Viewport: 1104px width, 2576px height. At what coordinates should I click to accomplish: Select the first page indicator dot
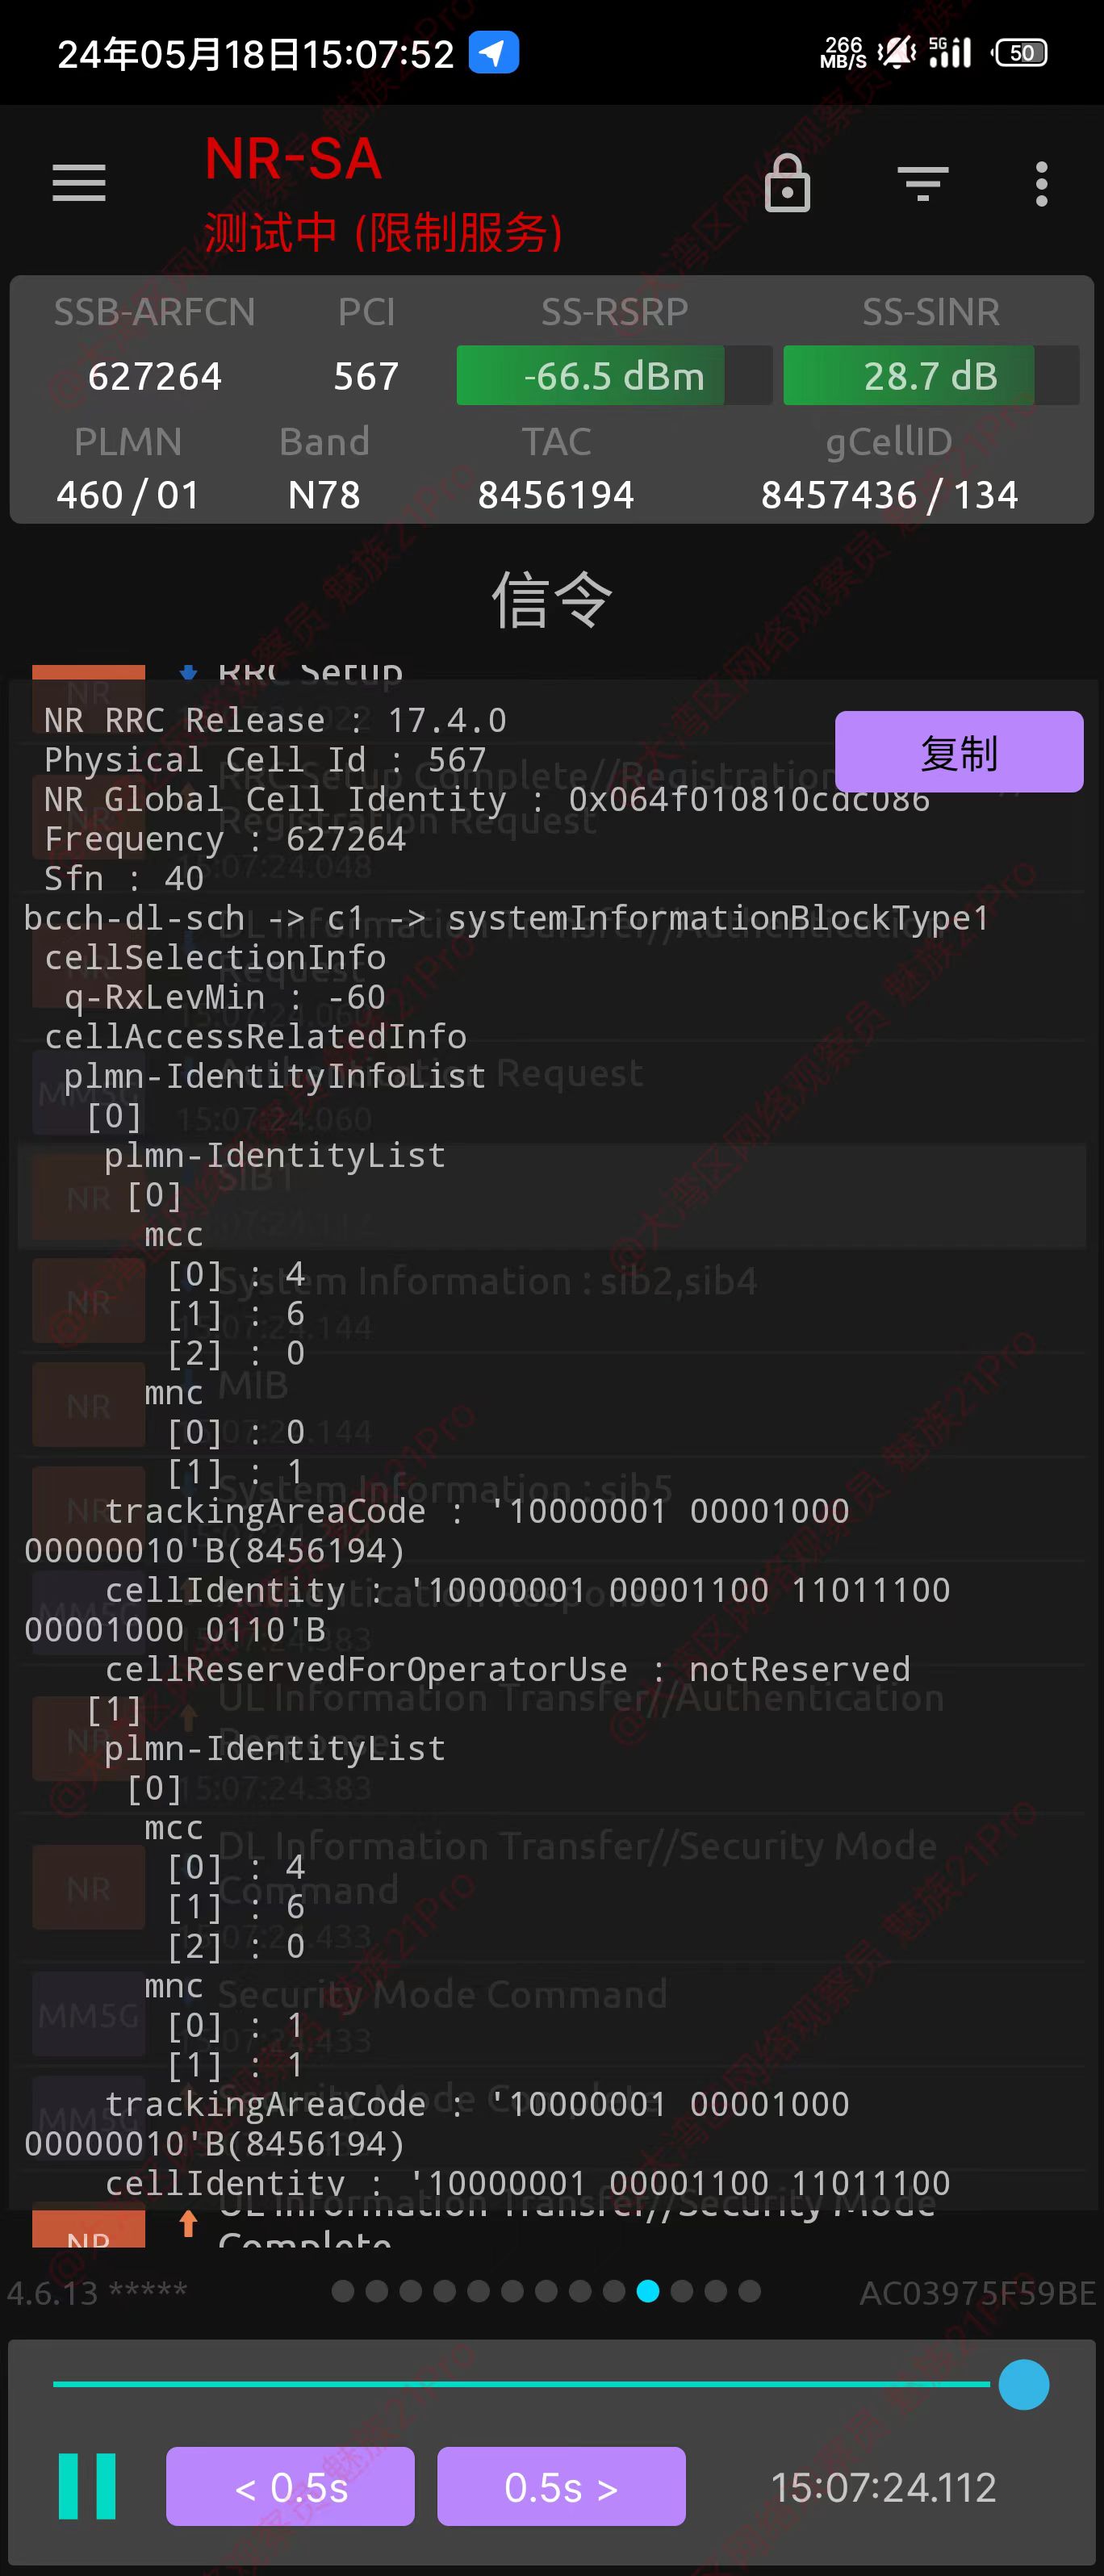[x=343, y=2291]
